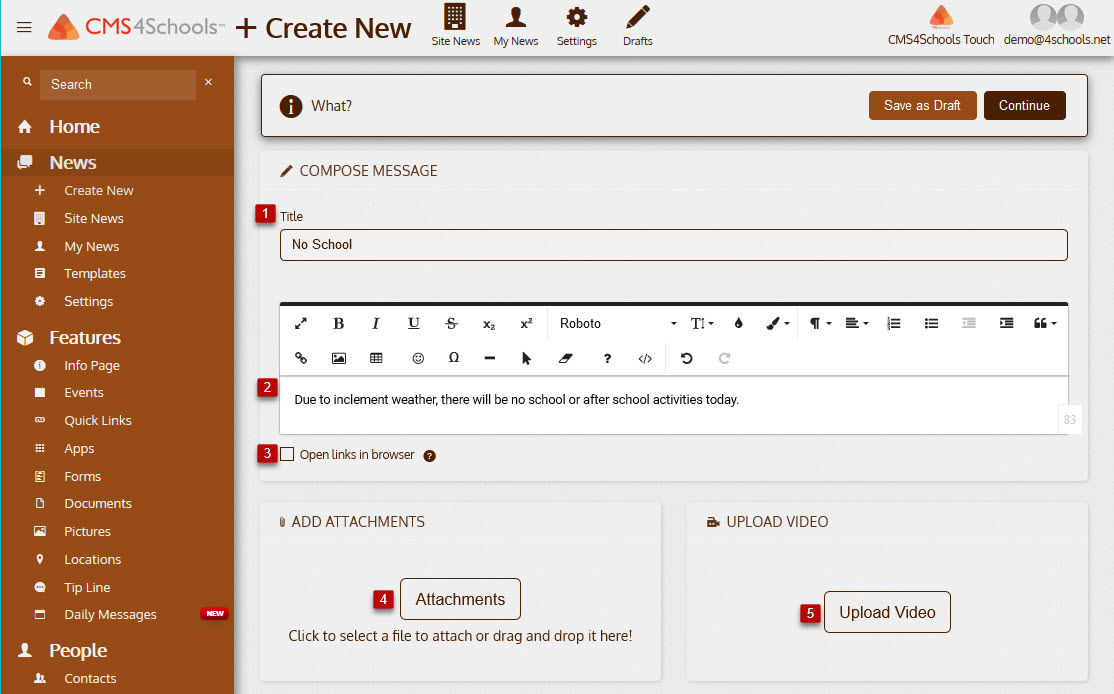Image resolution: width=1114 pixels, height=694 pixels.
Task: Click into the message body text area
Action: tap(674, 405)
